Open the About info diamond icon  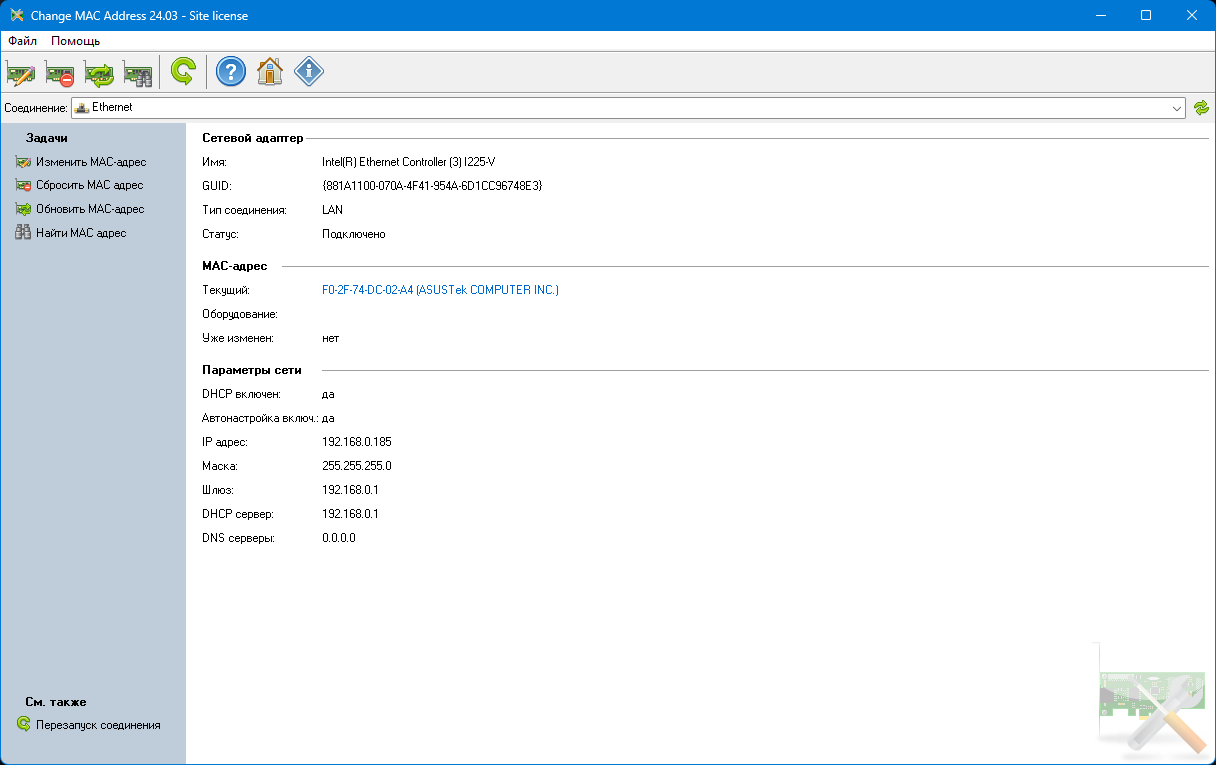309,72
